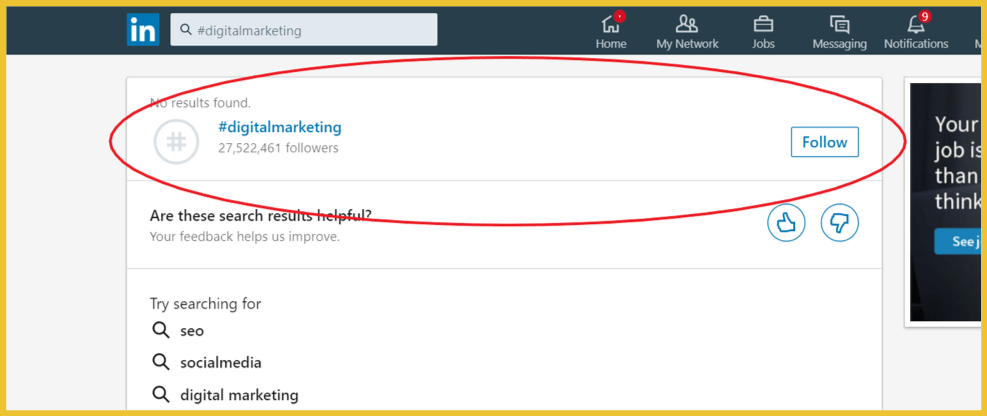Open My Network

(687, 31)
